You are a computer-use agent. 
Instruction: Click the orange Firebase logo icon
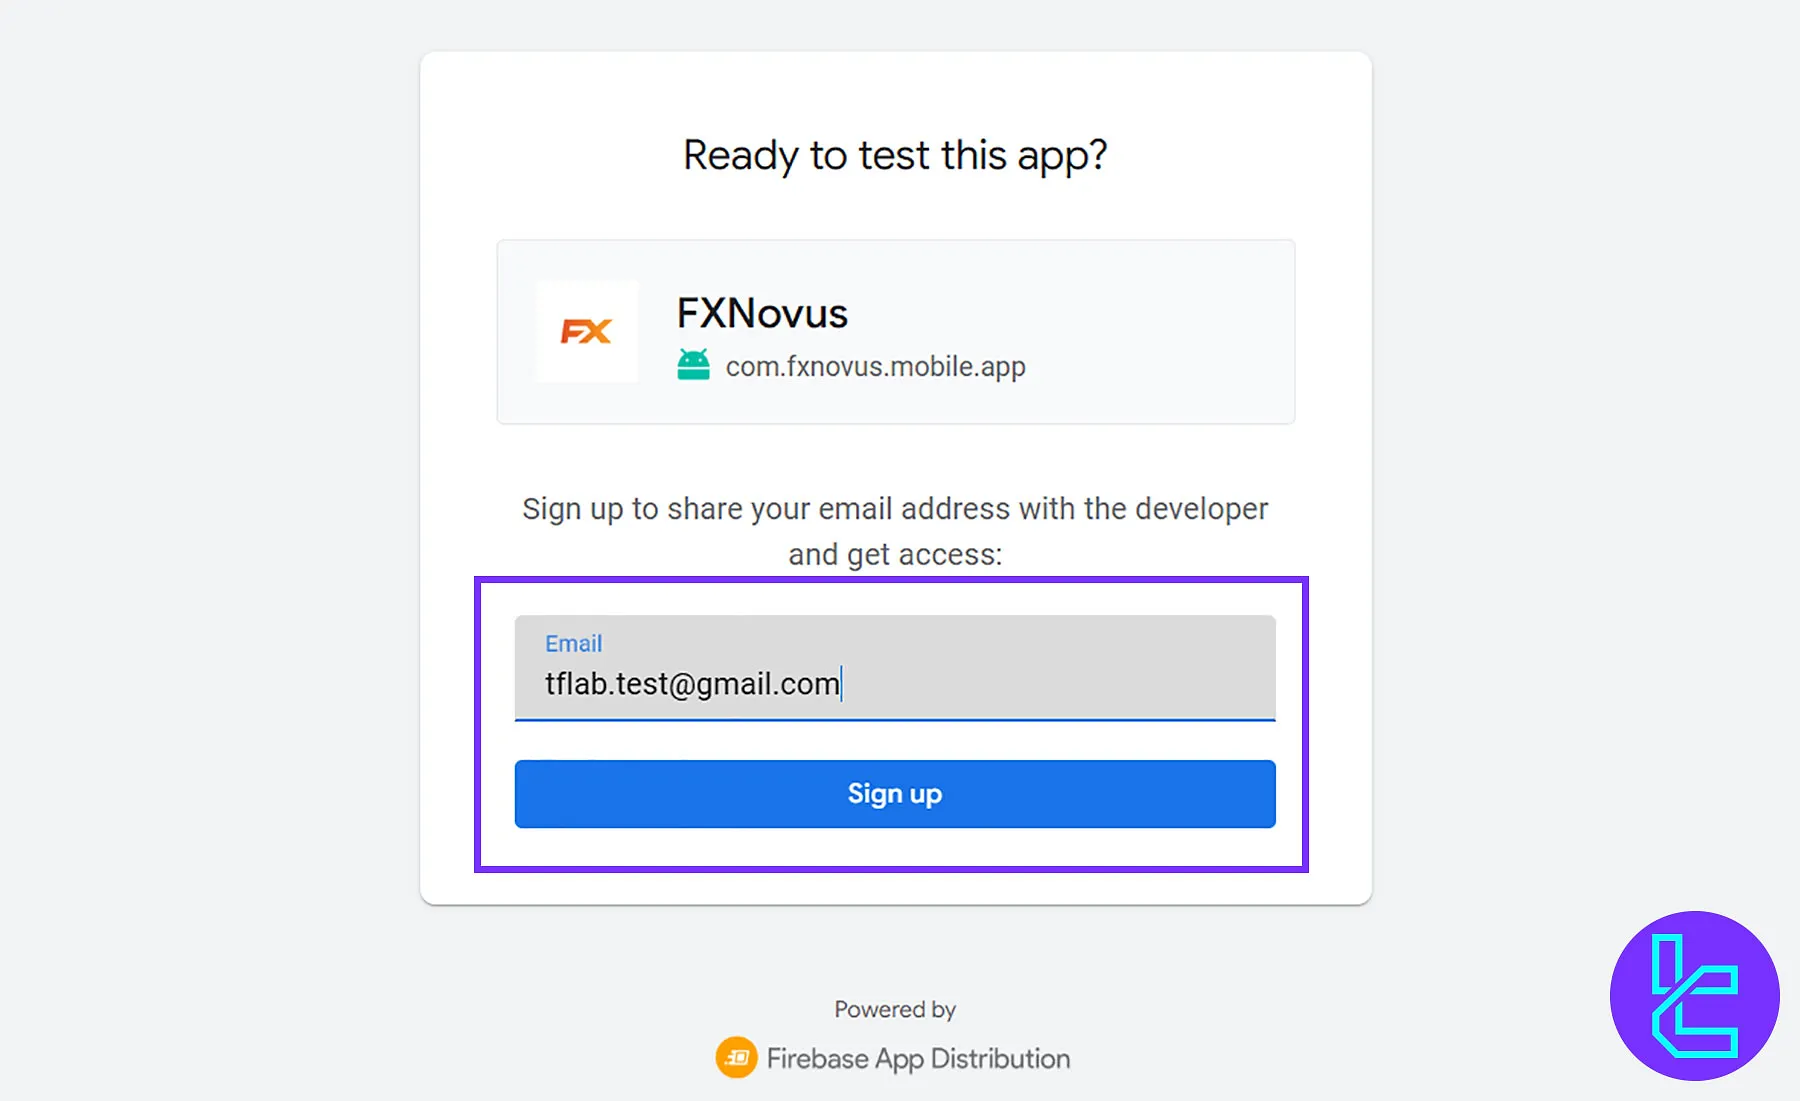point(737,1057)
